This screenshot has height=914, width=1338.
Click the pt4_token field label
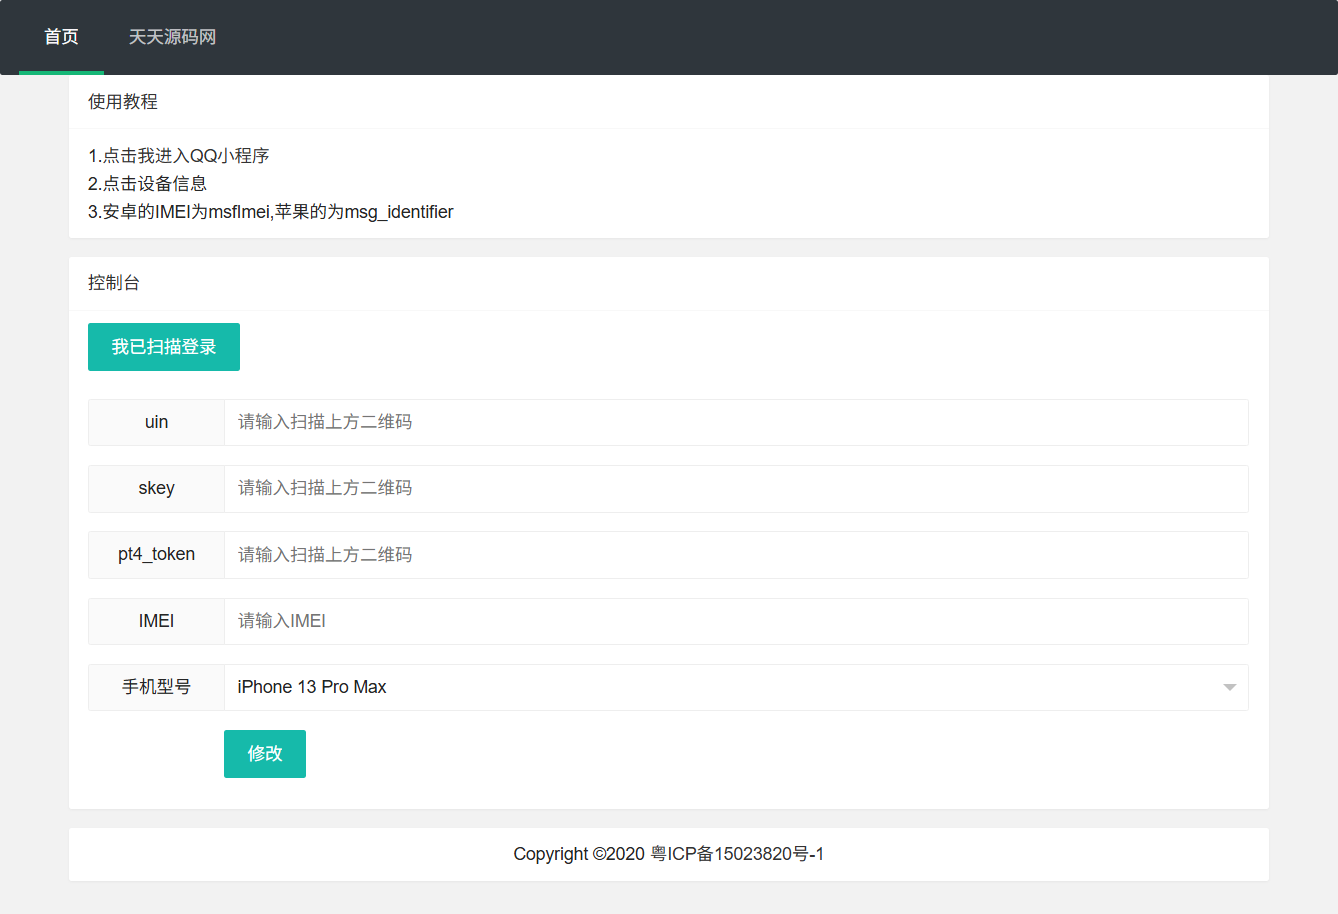click(x=156, y=555)
